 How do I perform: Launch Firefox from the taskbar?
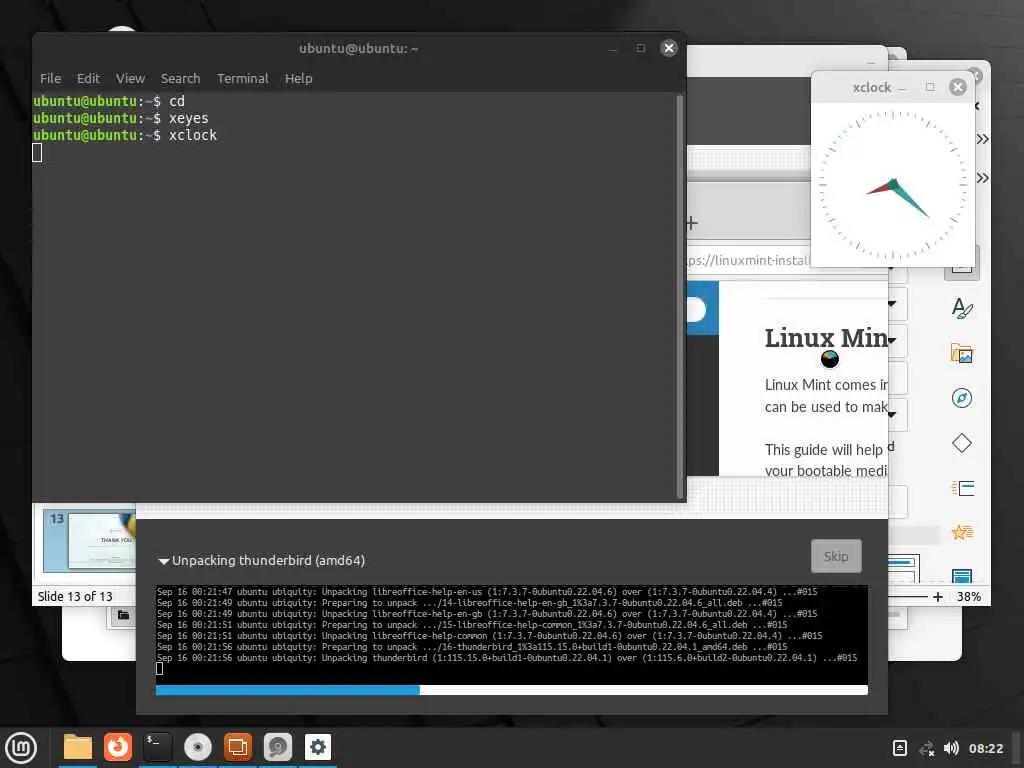pos(118,747)
